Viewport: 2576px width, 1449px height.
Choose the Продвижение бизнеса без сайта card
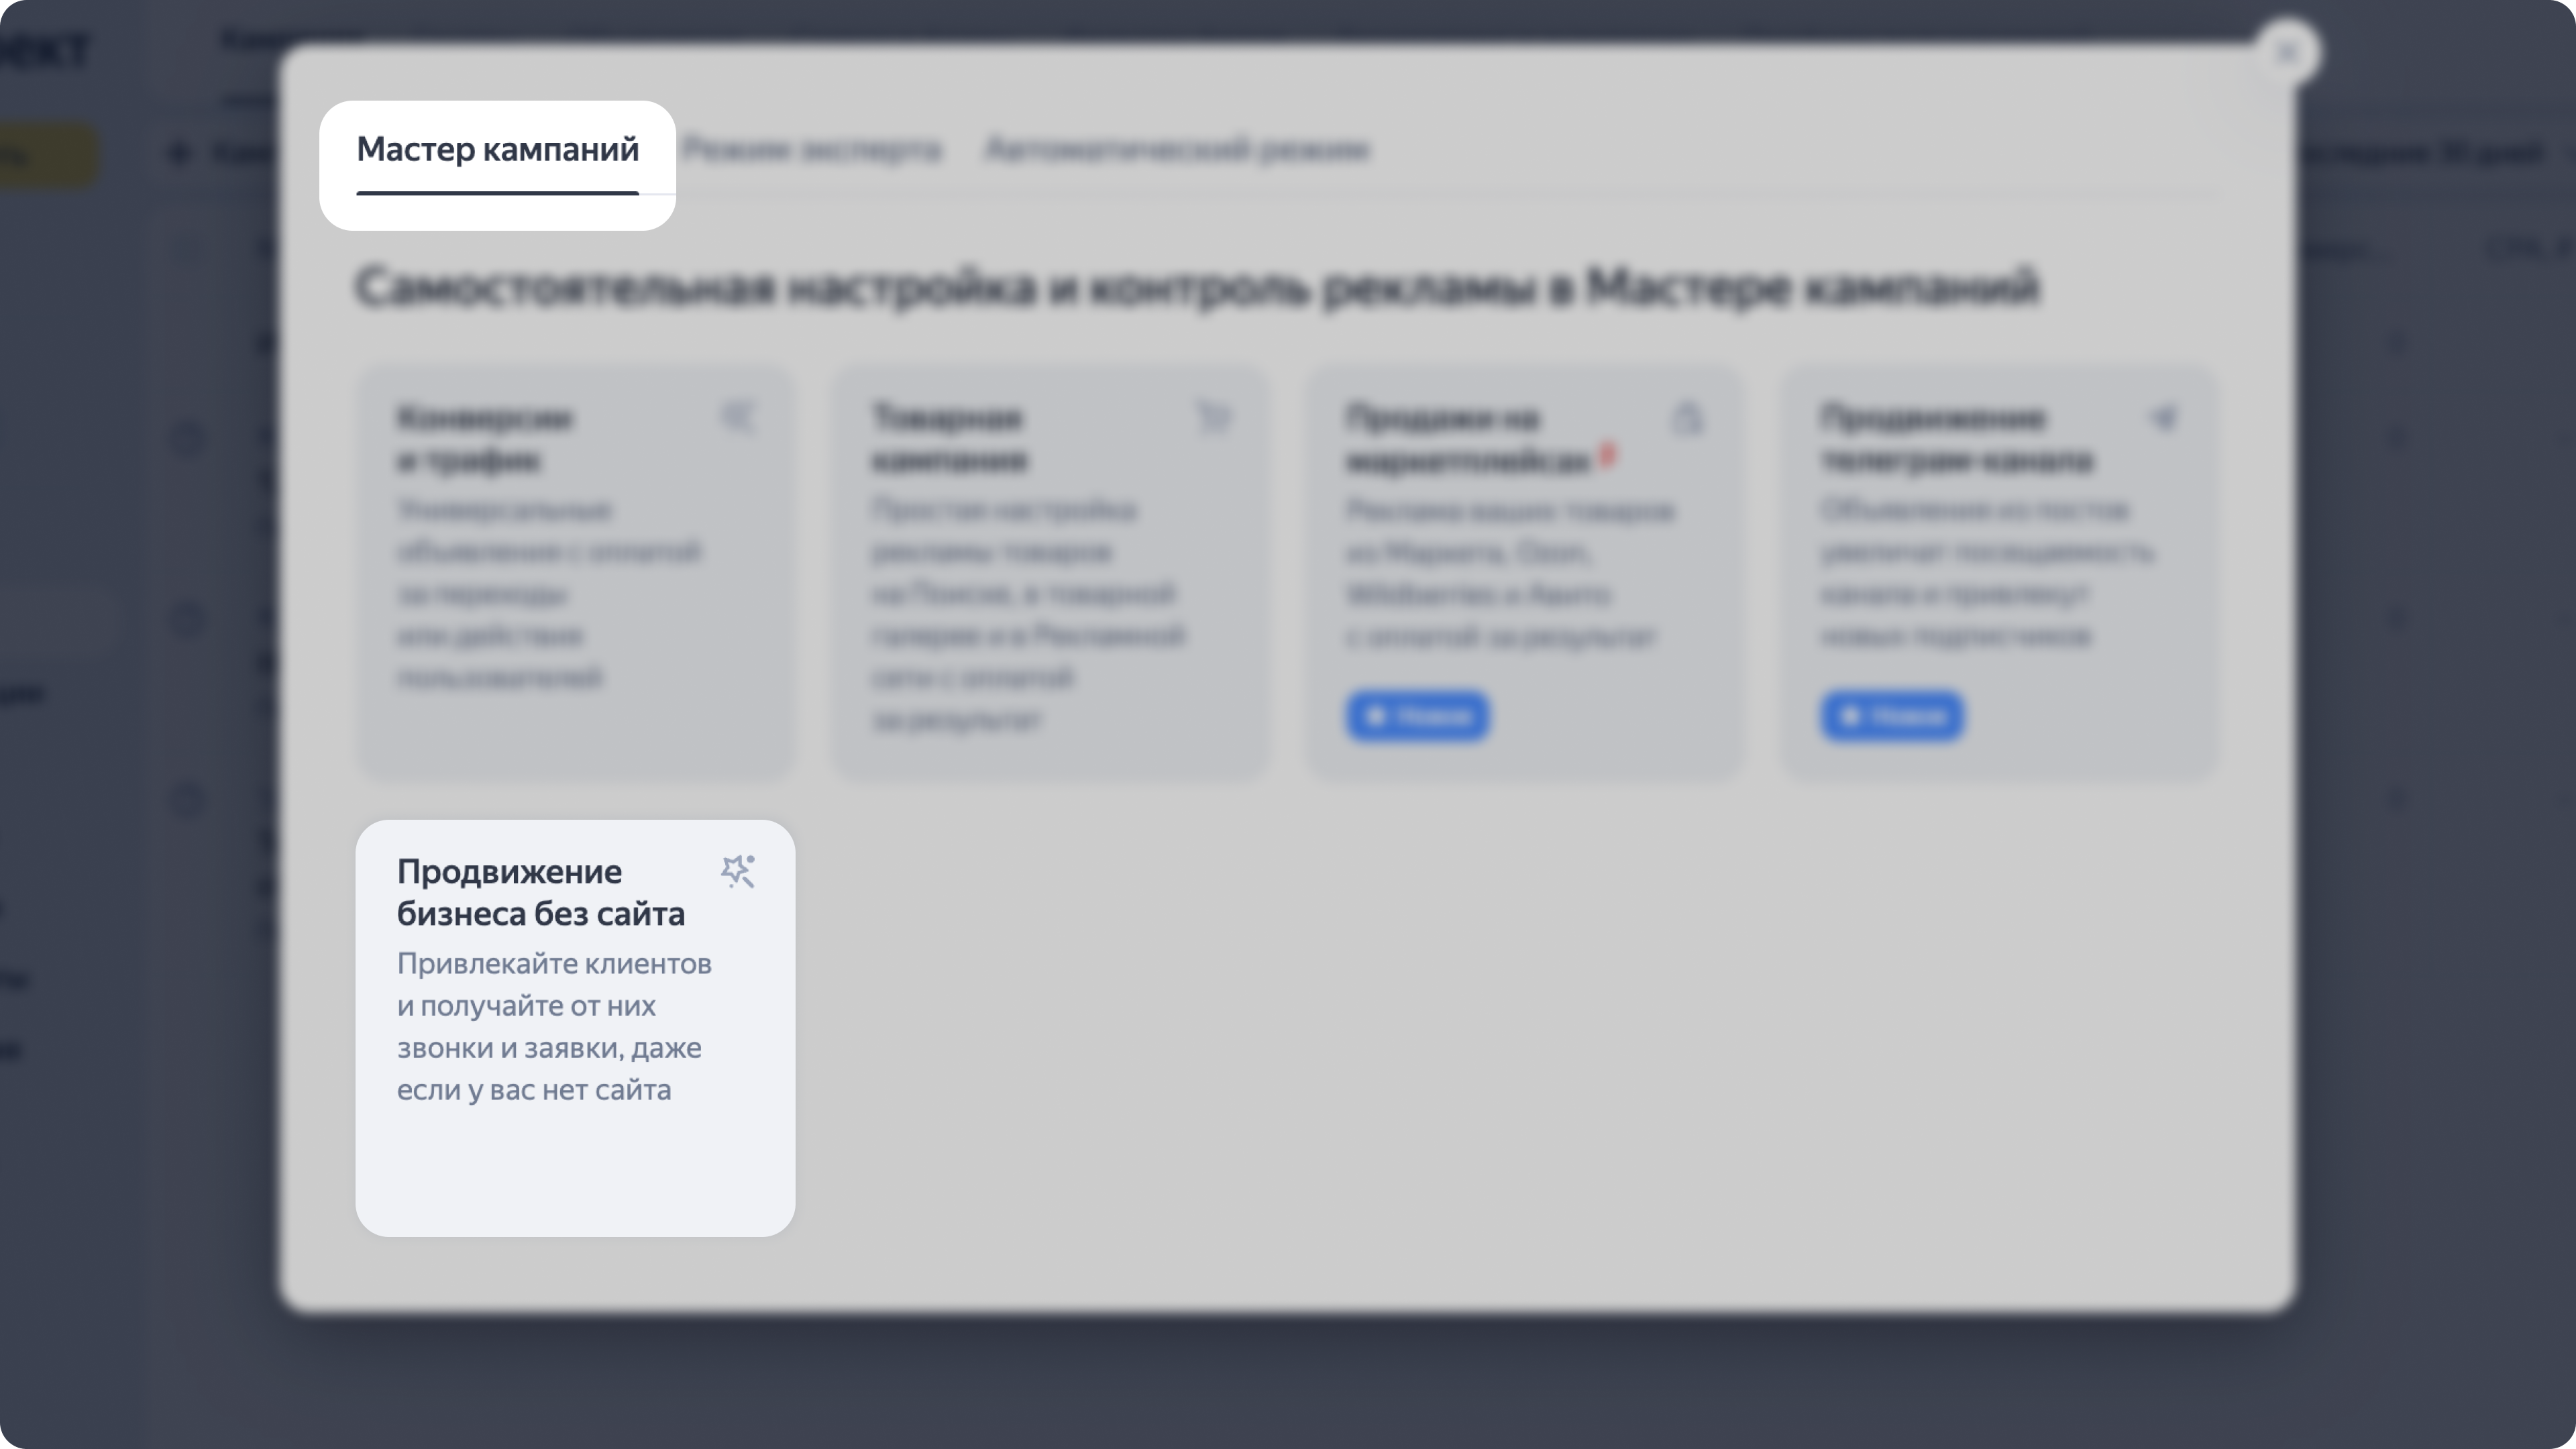click(x=575, y=1027)
